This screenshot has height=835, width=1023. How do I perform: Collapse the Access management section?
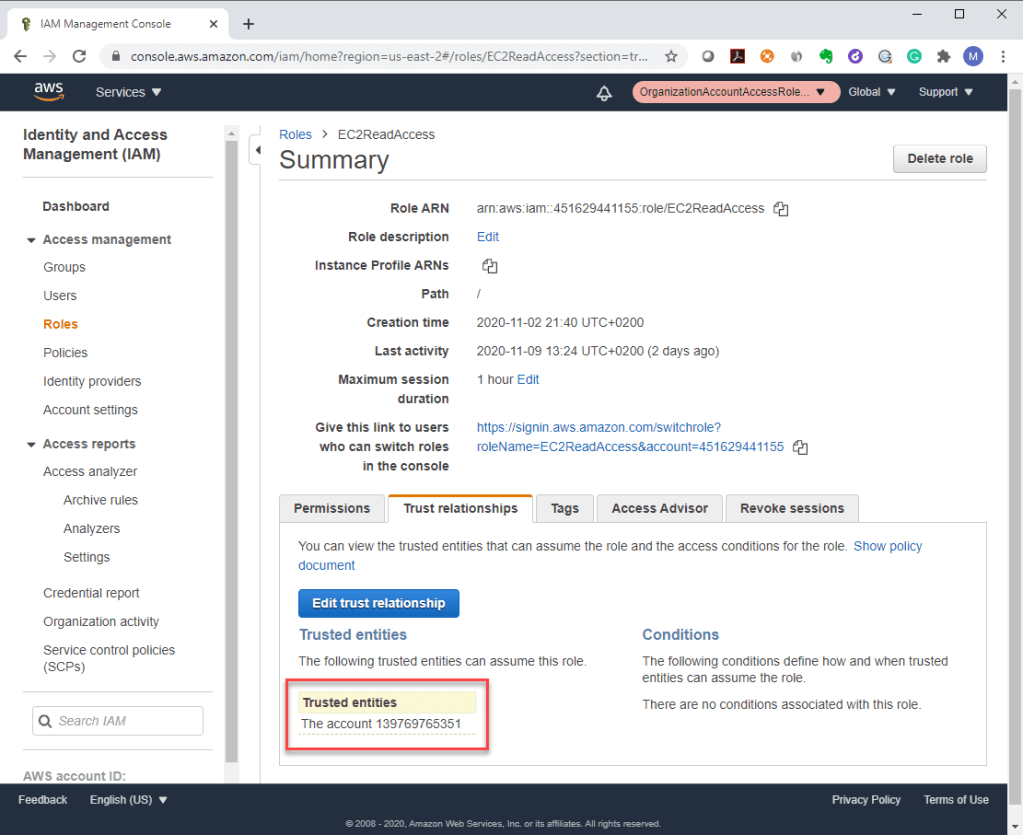point(32,240)
